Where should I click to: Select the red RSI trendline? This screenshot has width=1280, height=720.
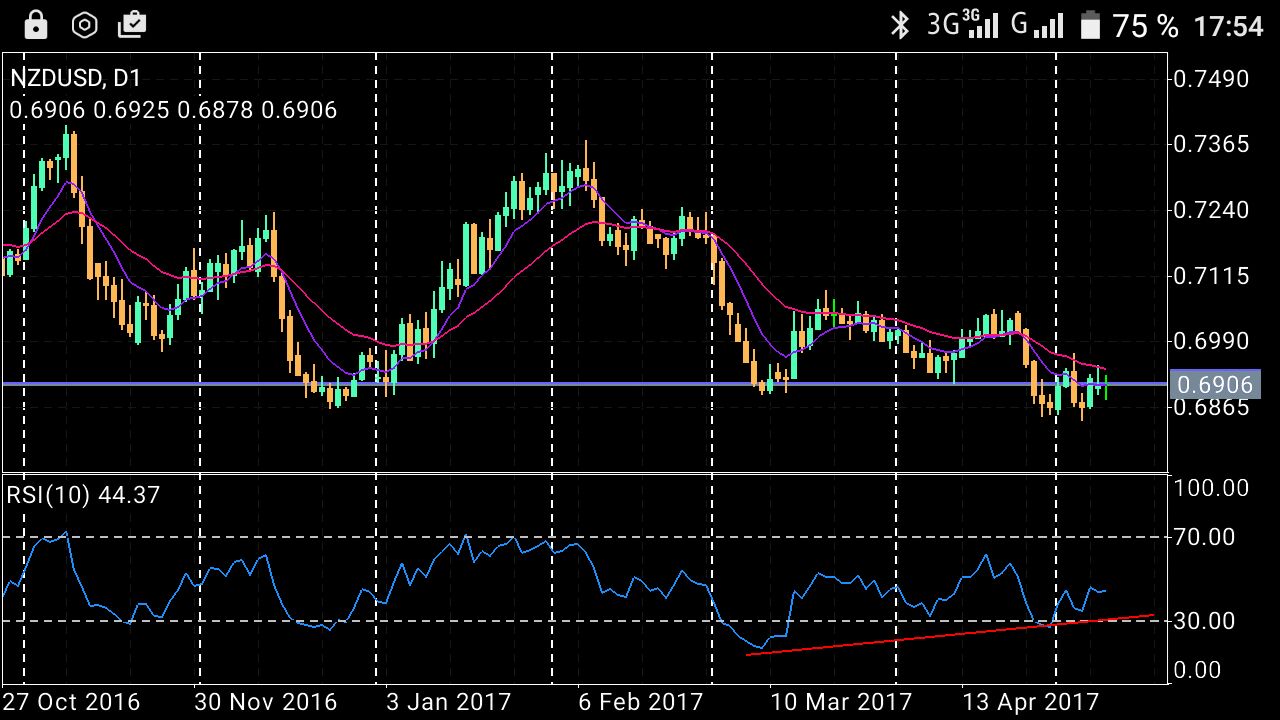950,635
